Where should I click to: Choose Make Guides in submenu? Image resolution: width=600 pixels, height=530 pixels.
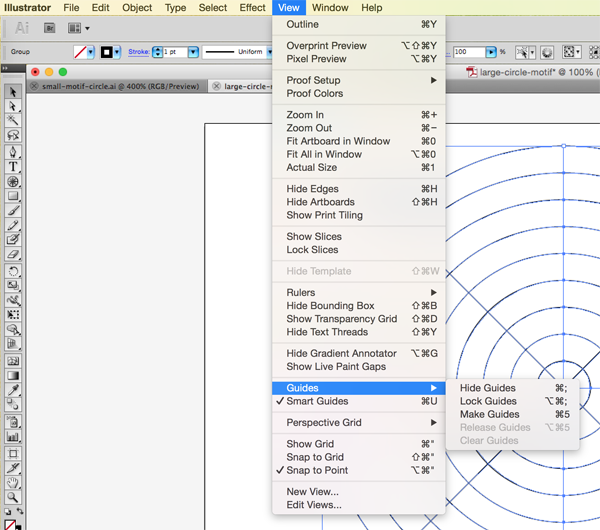click(512, 414)
